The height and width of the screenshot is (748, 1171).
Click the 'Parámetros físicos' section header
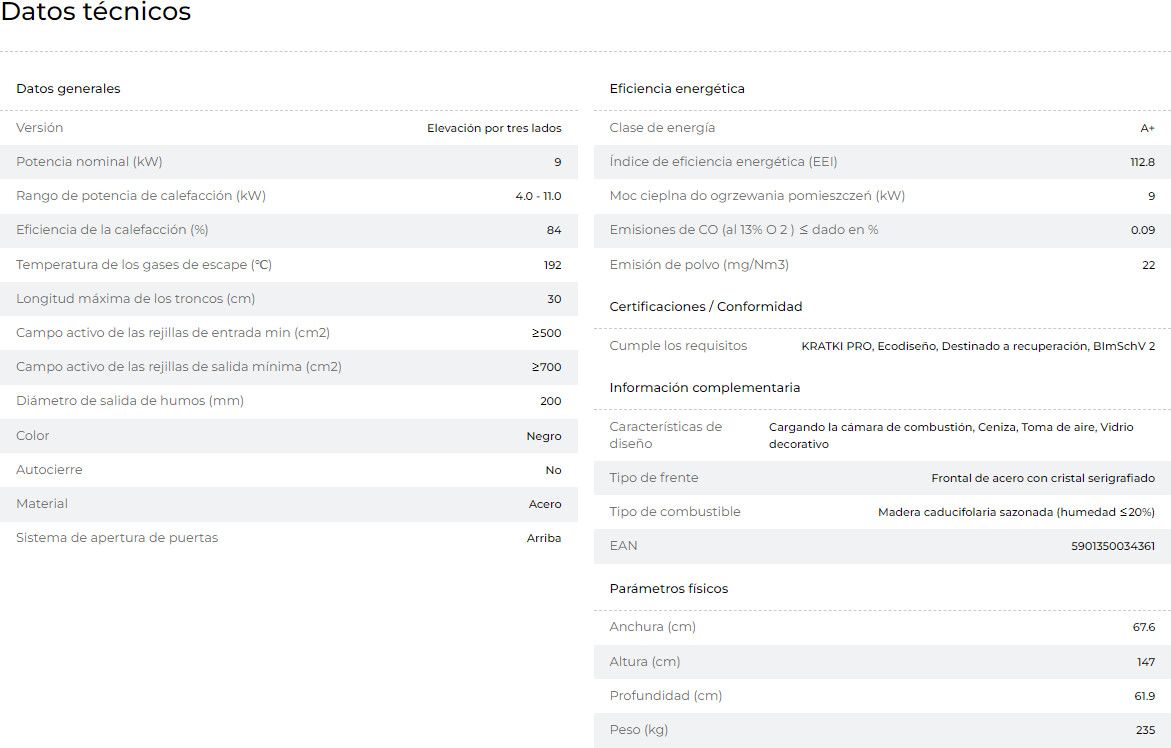(x=669, y=589)
